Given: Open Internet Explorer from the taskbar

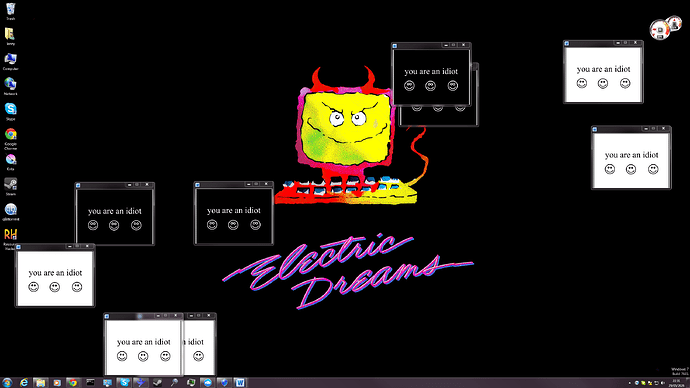Looking at the screenshot, I should (x=24, y=383).
